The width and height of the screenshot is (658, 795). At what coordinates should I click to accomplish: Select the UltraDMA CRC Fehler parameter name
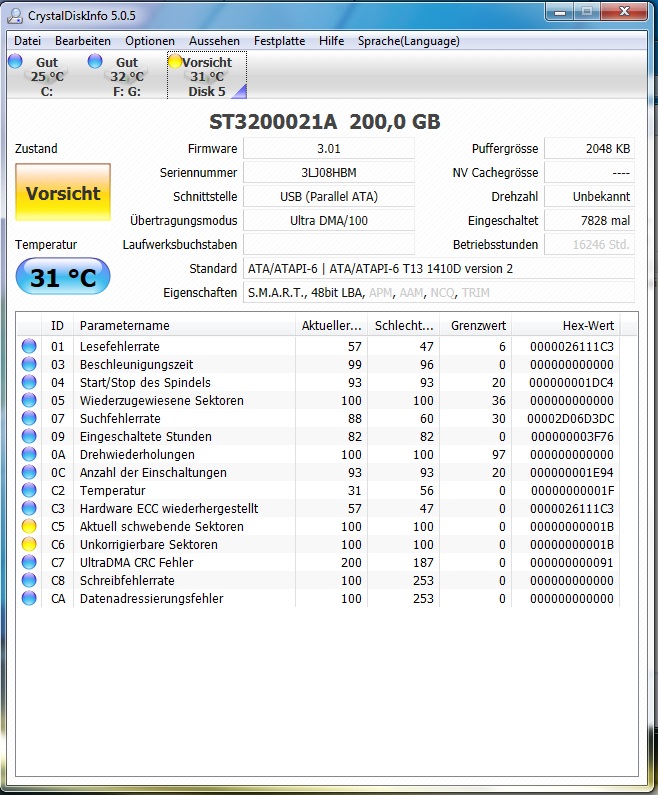[x=136, y=562]
